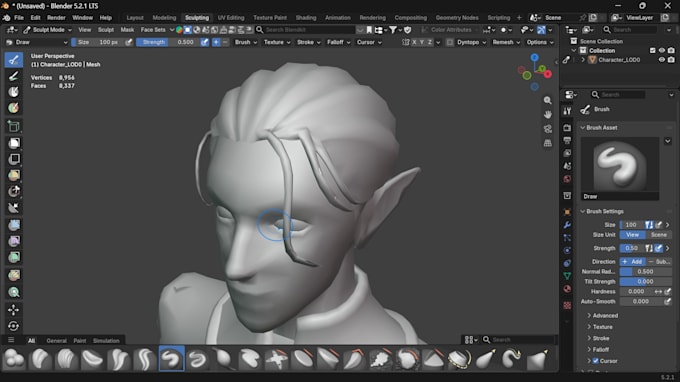
Task: Open the Modifiers wrench properties tab
Action: click(567, 225)
